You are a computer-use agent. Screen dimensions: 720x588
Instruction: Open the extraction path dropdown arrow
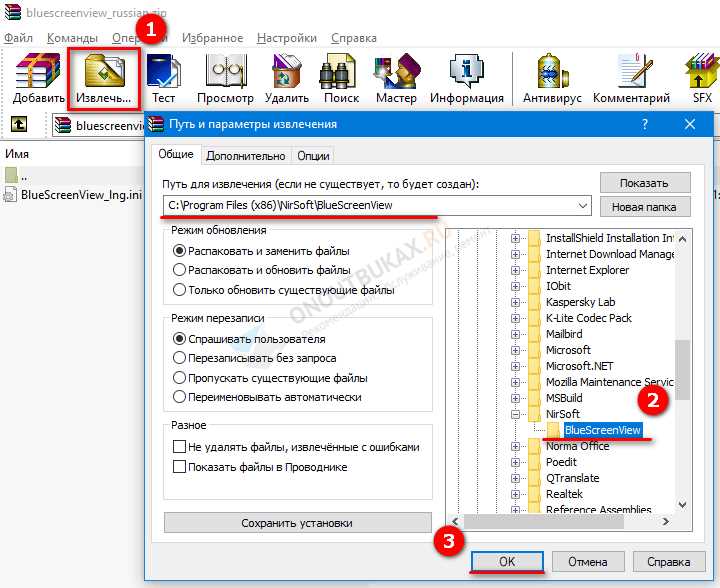(583, 206)
